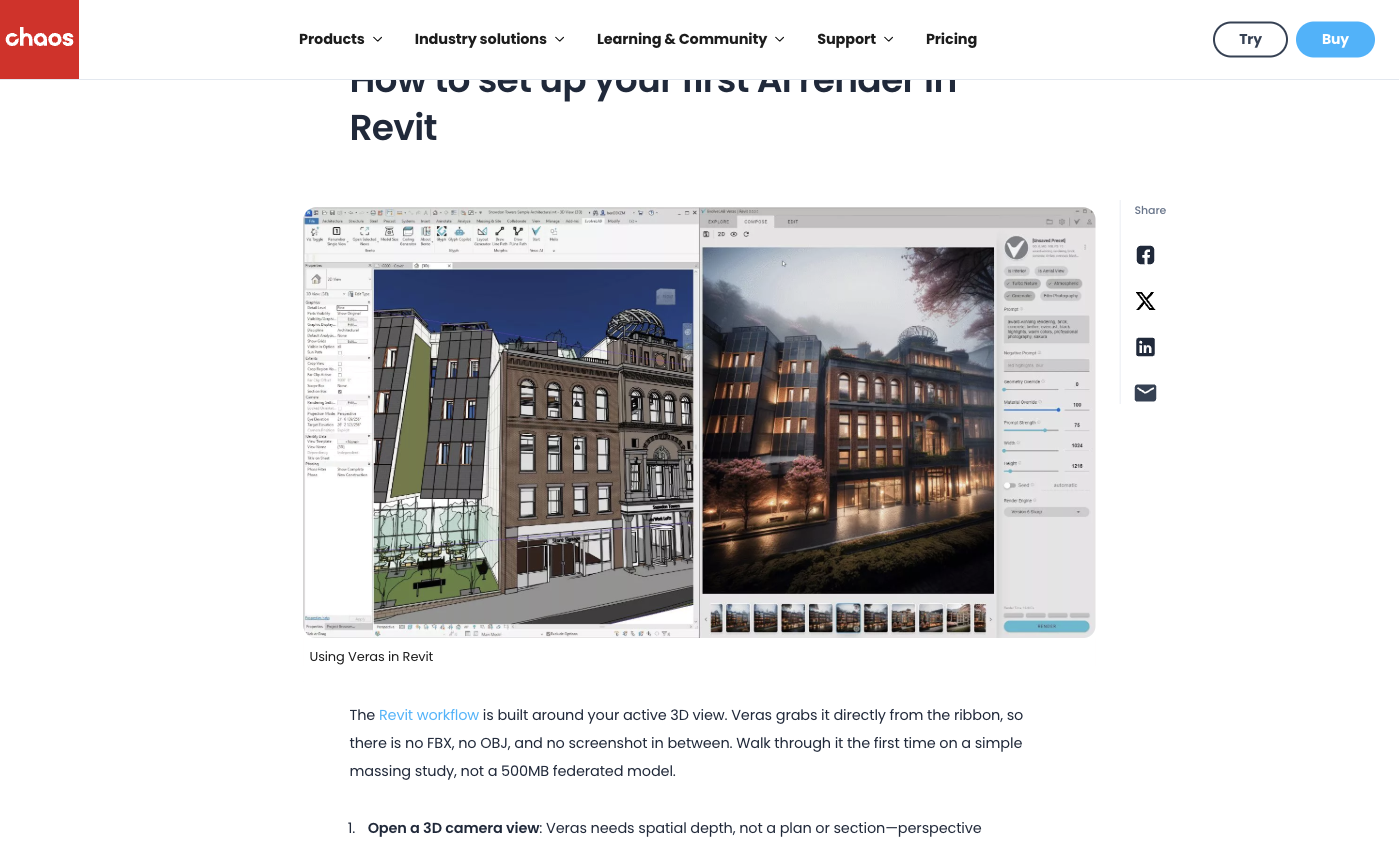Share the article on LinkedIn
This screenshot has width=1399, height=846.
pyautogui.click(x=1145, y=347)
